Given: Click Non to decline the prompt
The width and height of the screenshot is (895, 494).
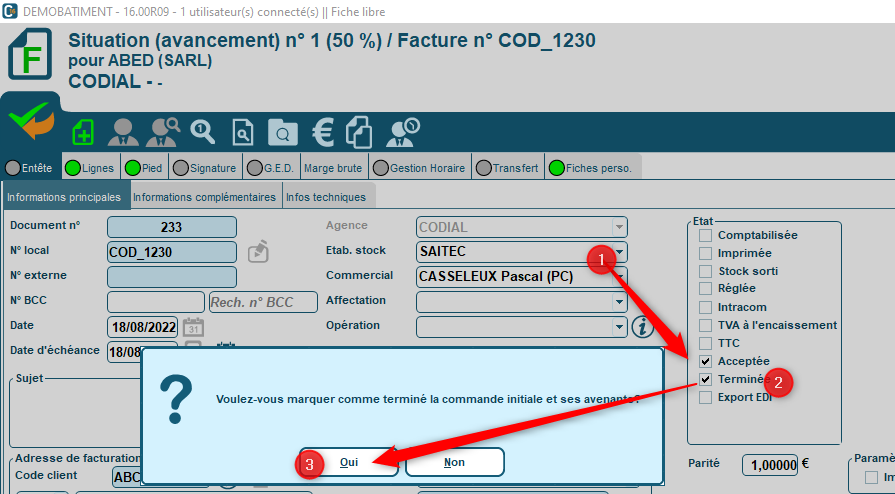Looking at the screenshot, I should pyautogui.click(x=454, y=463).
